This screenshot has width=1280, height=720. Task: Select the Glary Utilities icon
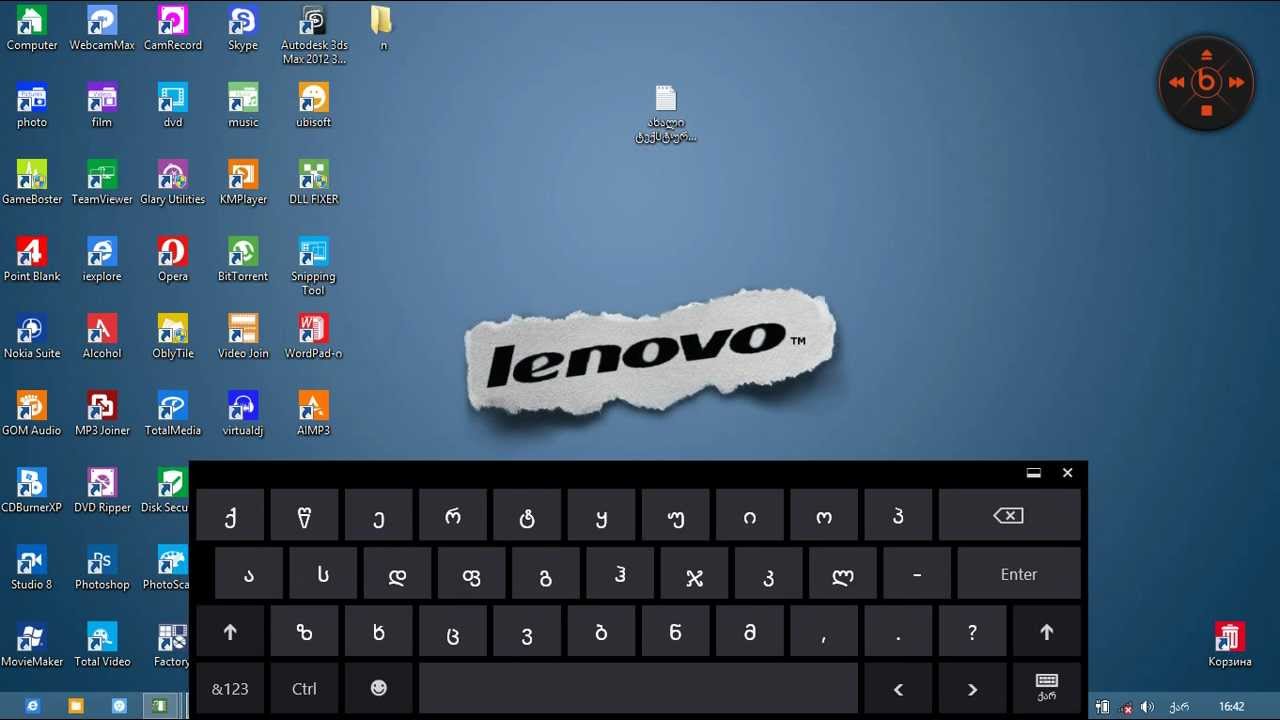pos(173,182)
